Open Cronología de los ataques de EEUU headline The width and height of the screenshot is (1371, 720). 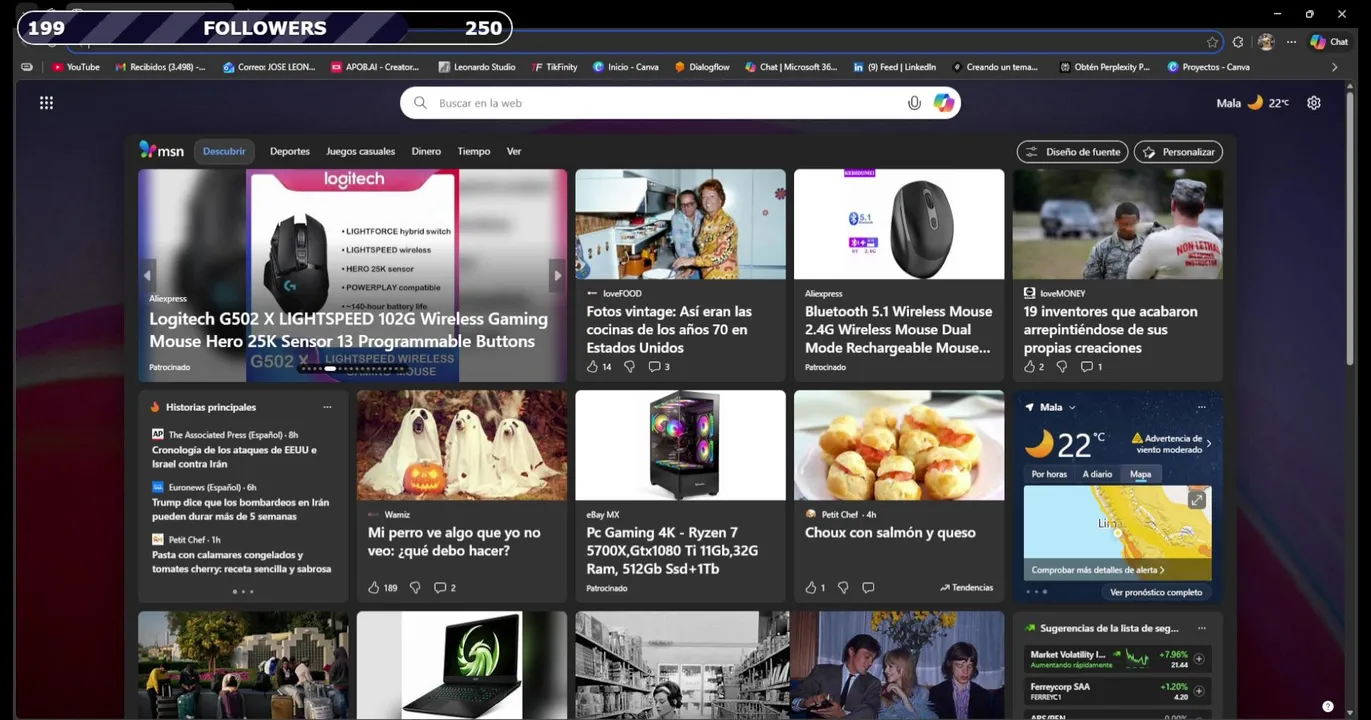pyautogui.click(x=234, y=457)
